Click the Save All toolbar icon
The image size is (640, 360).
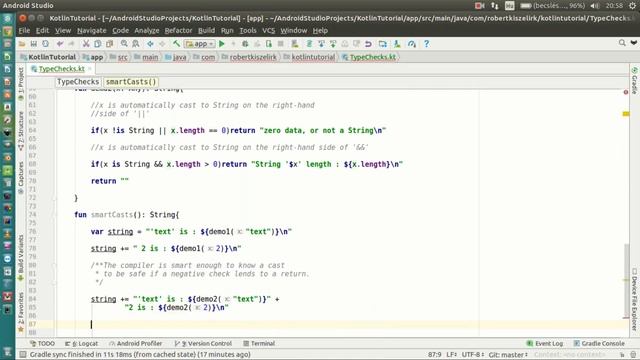pos(33,44)
